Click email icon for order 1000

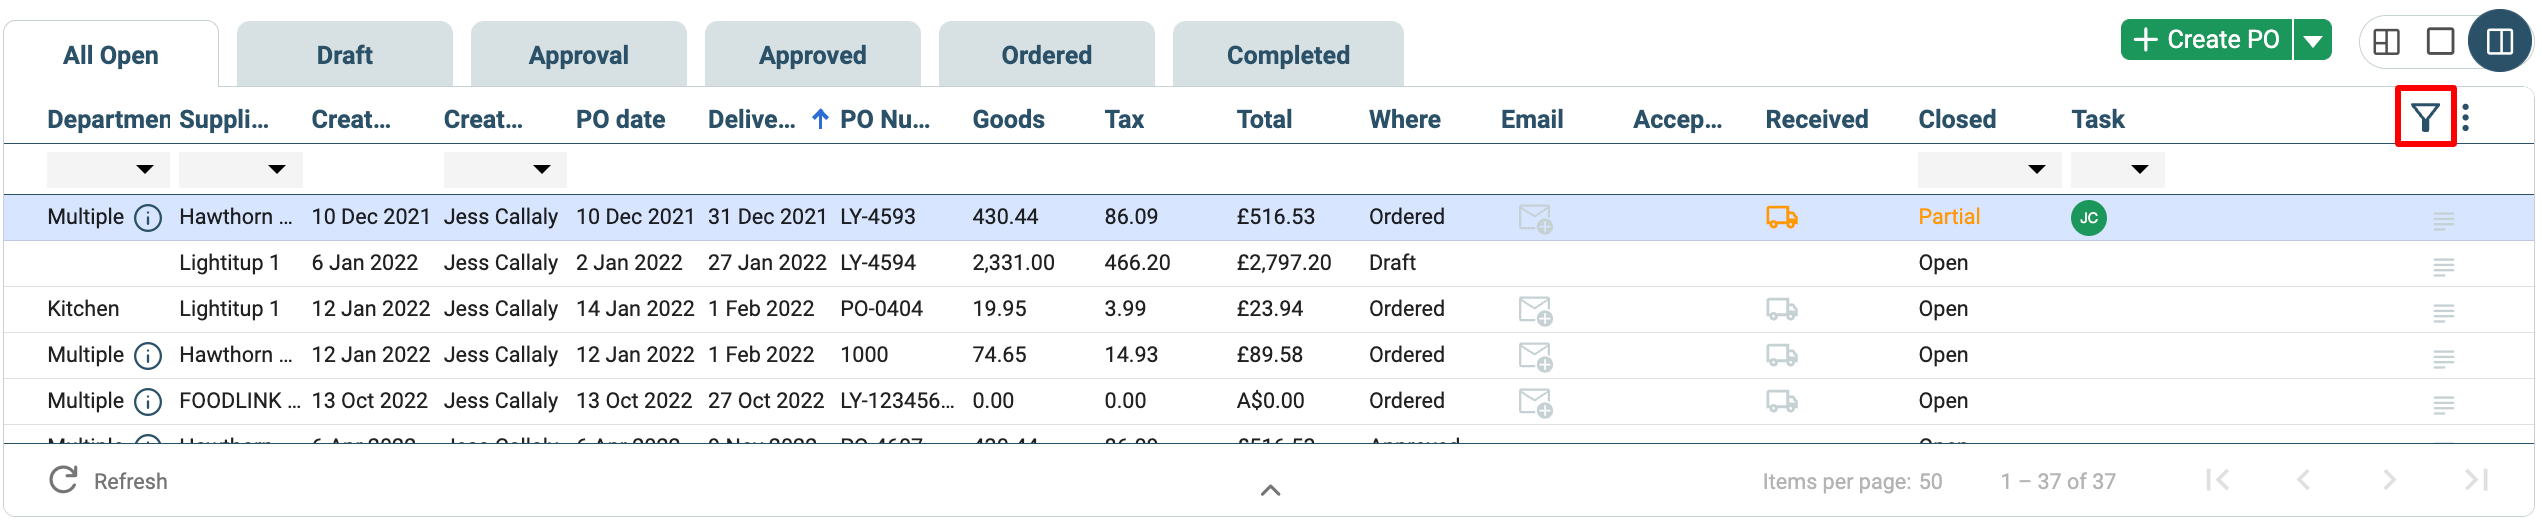click(x=1534, y=355)
